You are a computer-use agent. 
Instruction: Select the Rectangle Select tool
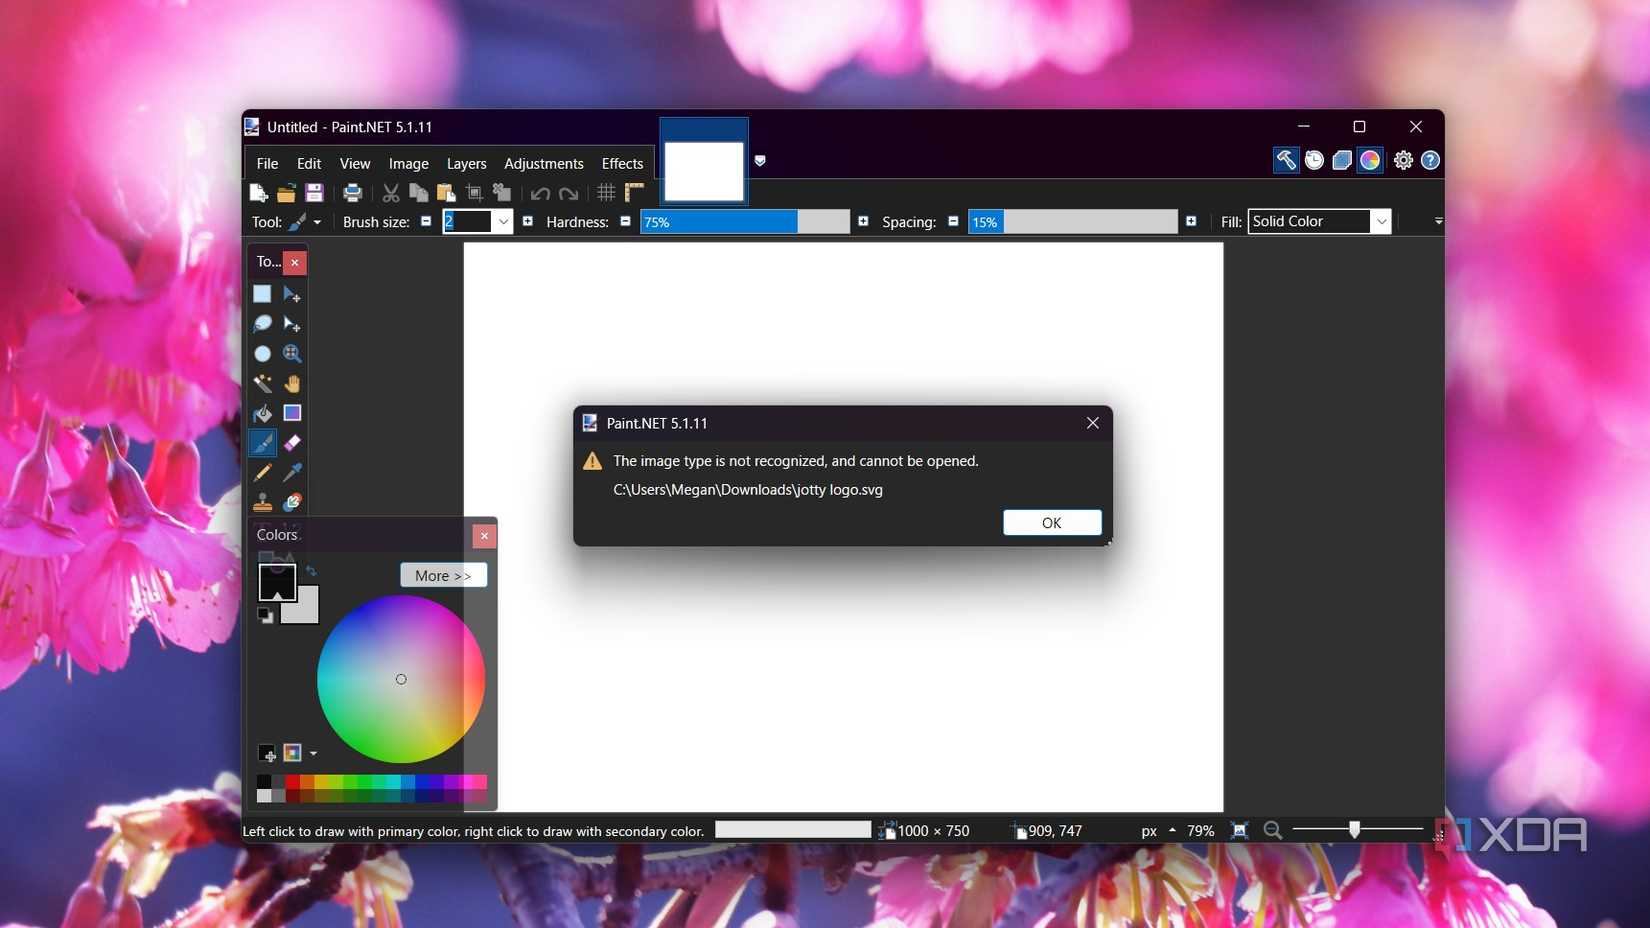click(262, 294)
